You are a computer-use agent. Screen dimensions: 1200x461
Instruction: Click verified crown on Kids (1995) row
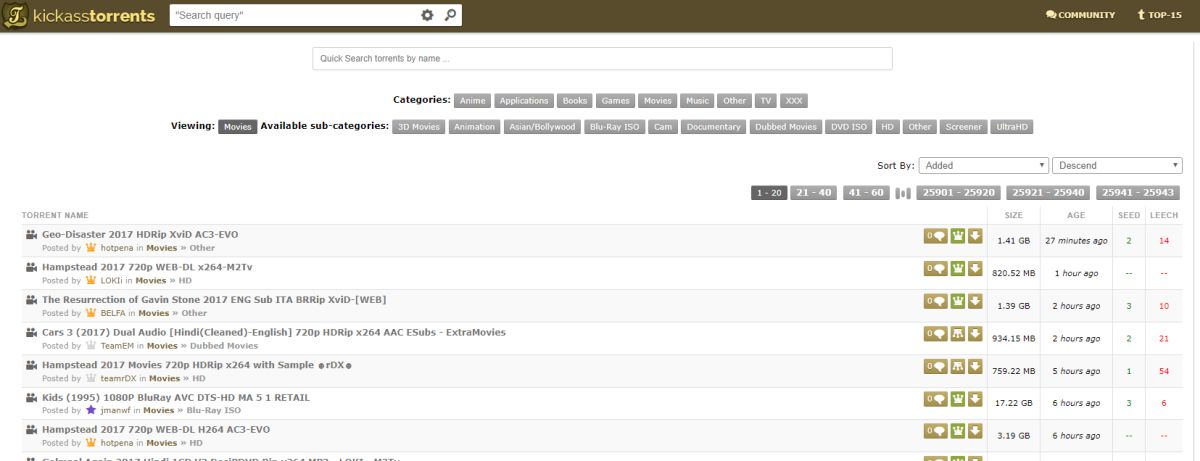click(x=957, y=399)
